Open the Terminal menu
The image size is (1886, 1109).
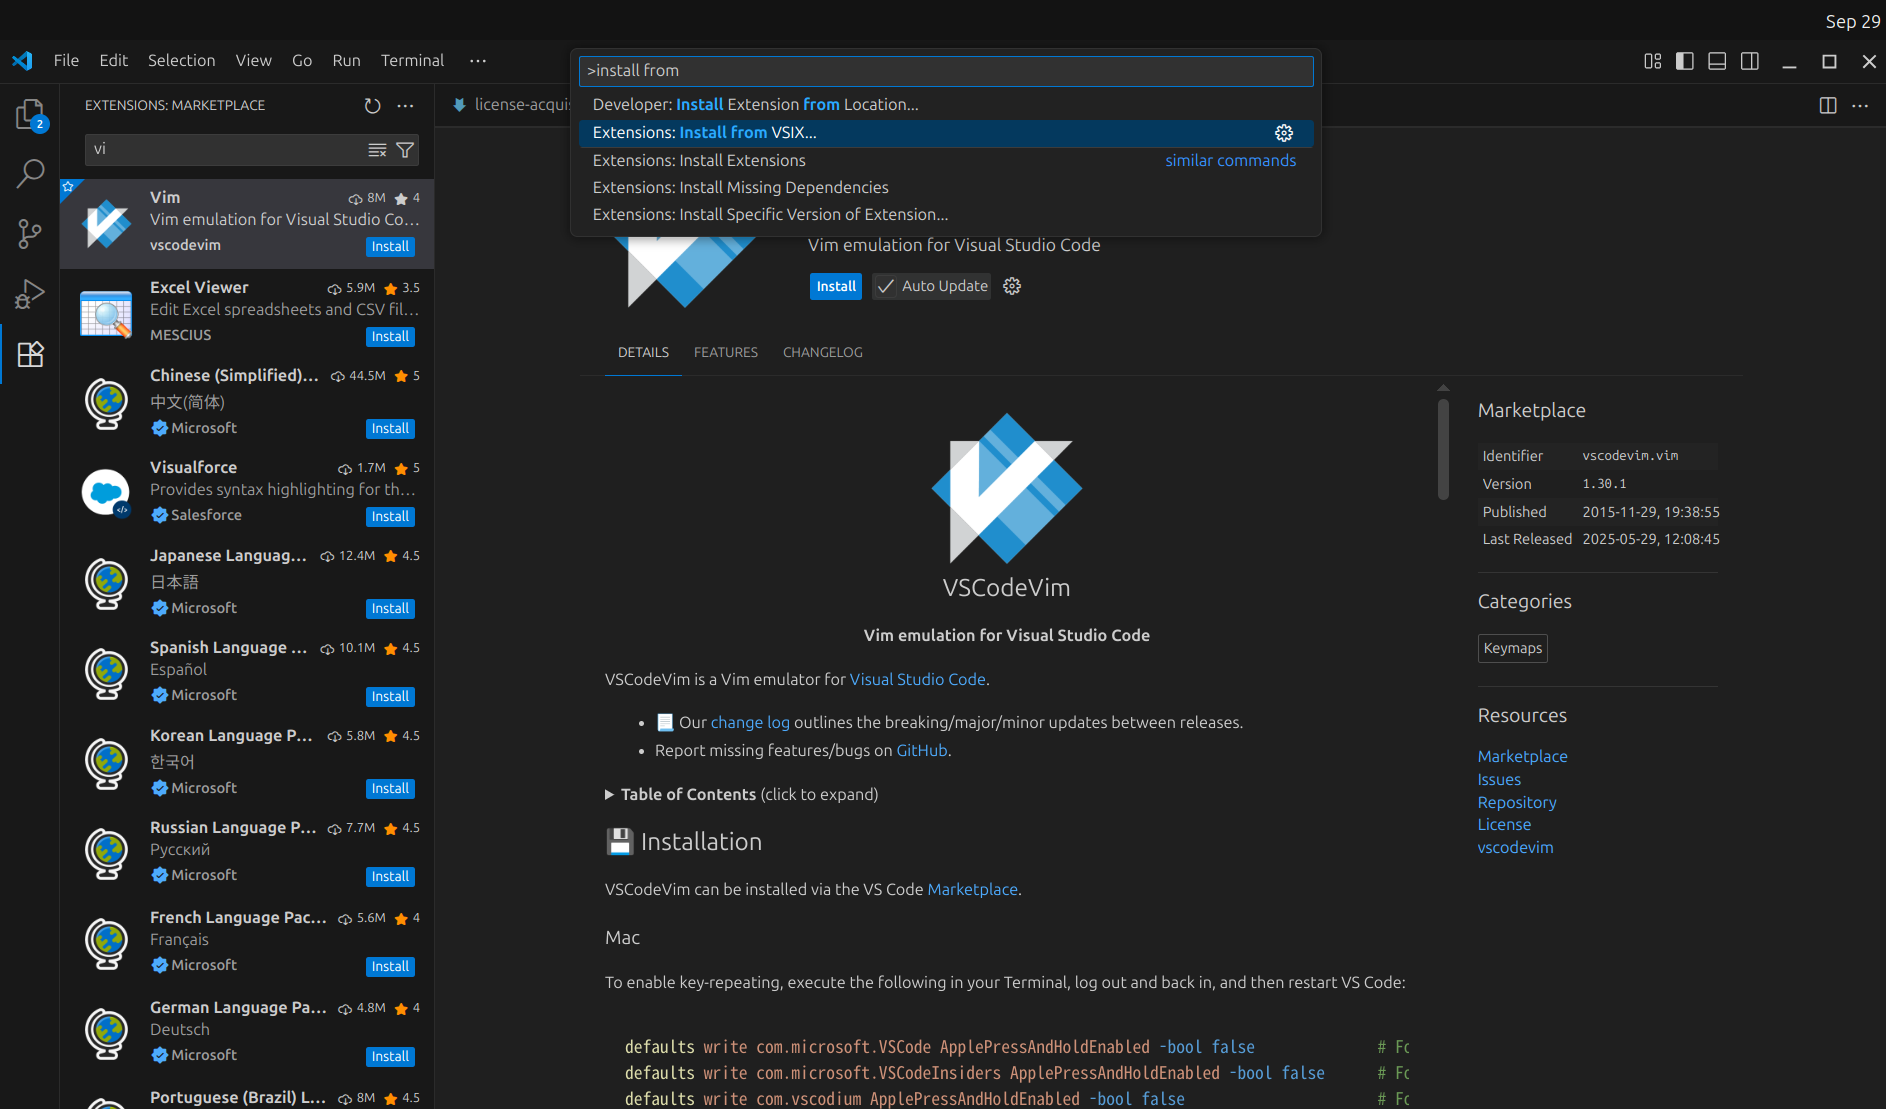[412, 60]
